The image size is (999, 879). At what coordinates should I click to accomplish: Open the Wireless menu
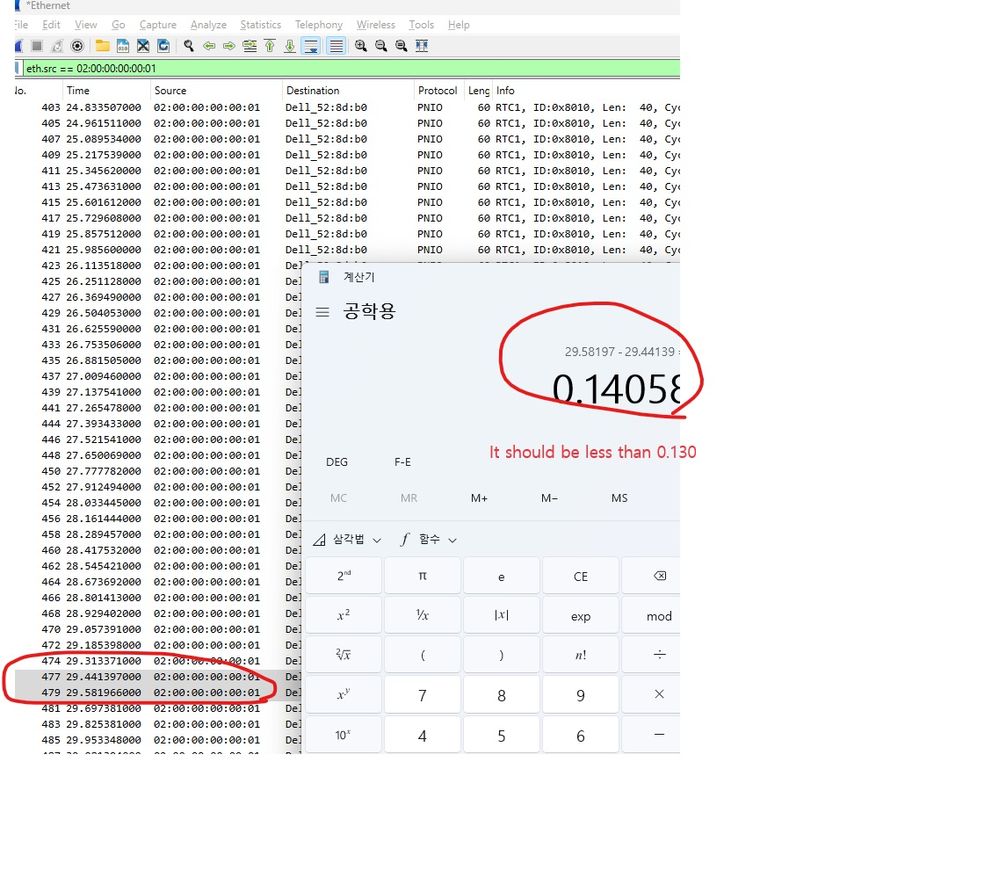[376, 25]
